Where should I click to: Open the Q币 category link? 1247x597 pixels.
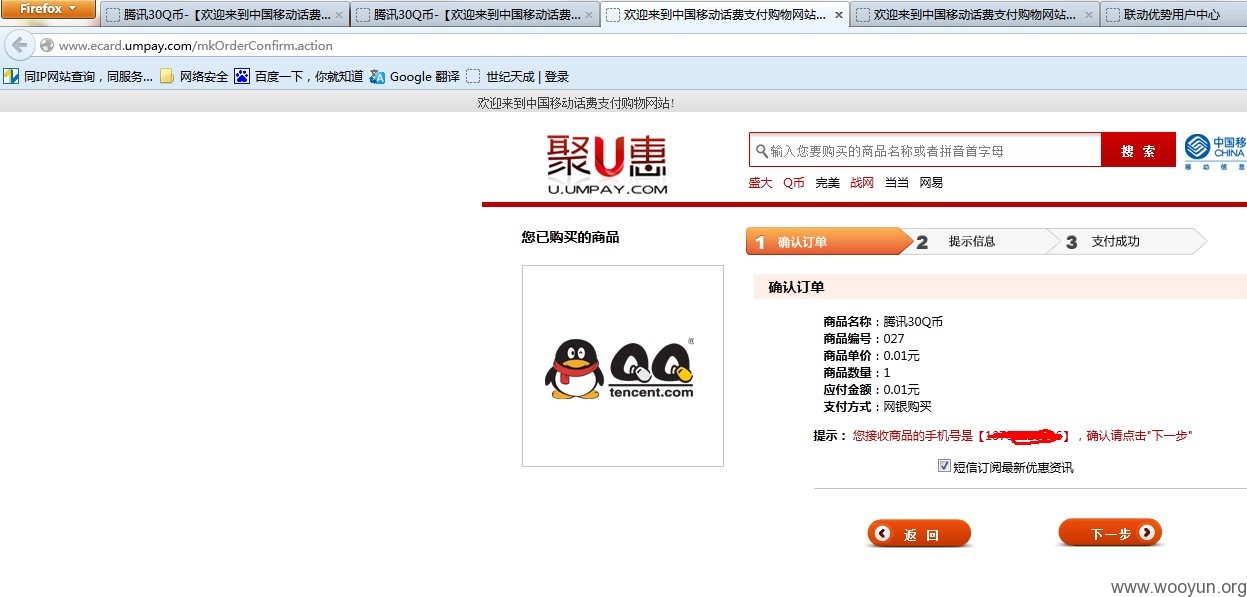pyautogui.click(x=794, y=183)
